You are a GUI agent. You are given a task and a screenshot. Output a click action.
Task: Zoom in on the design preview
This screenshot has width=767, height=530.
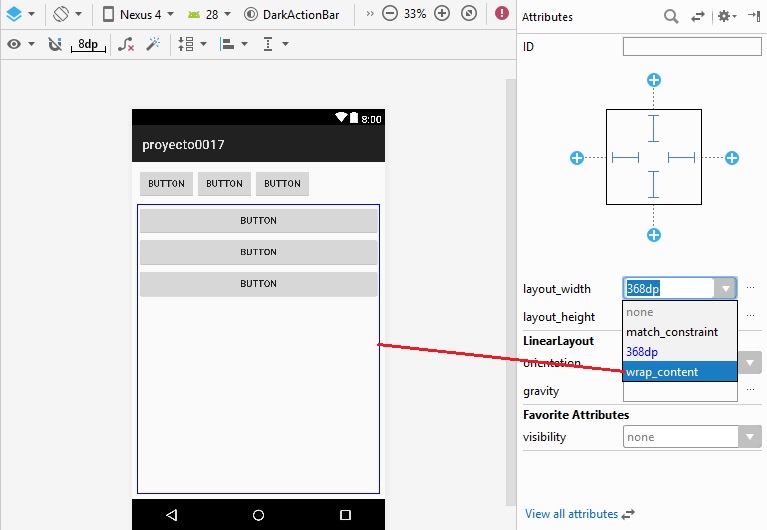[x=442, y=15]
